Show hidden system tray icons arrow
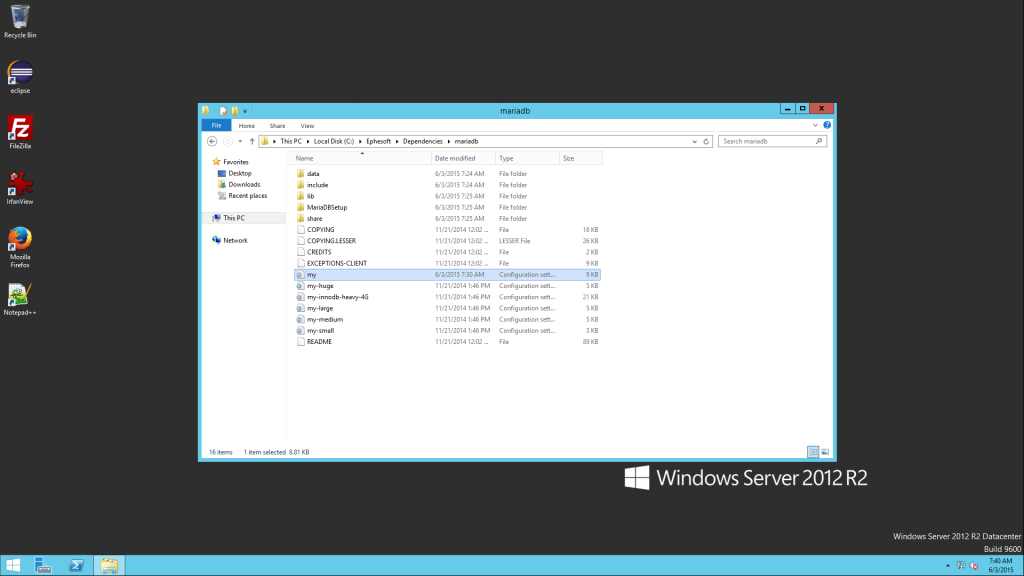The image size is (1024, 576). pos(948,566)
